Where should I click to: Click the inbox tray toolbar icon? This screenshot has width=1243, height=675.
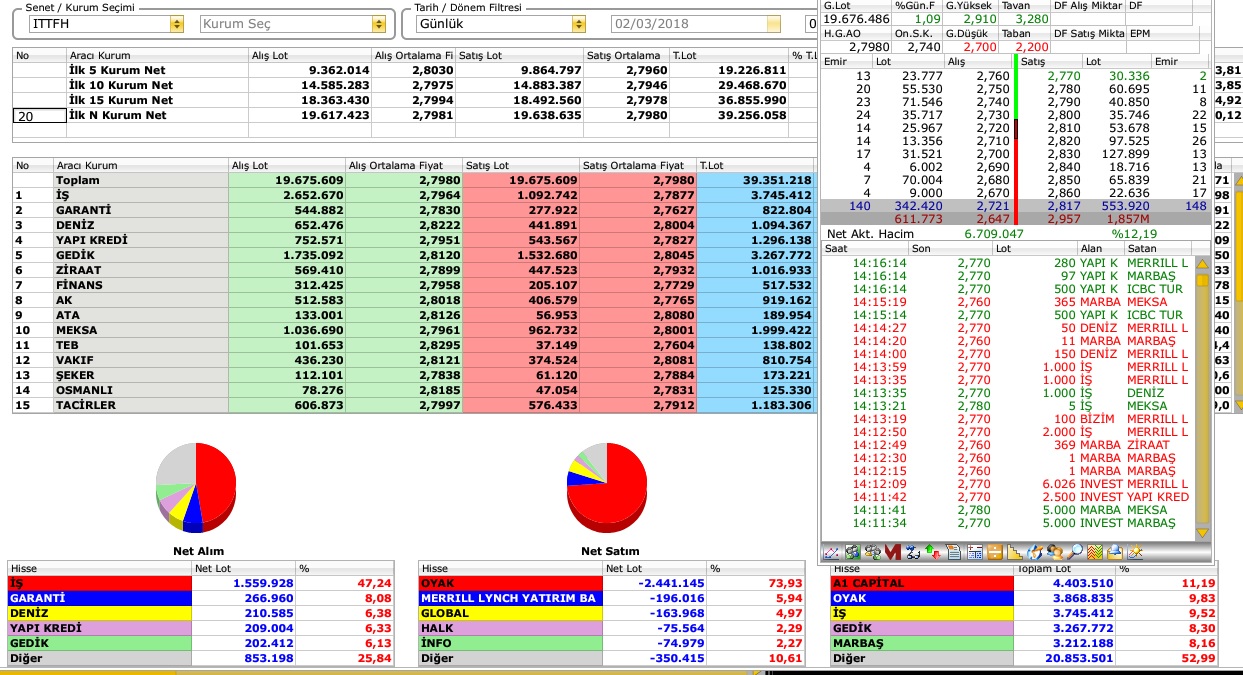tap(1116, 551)
